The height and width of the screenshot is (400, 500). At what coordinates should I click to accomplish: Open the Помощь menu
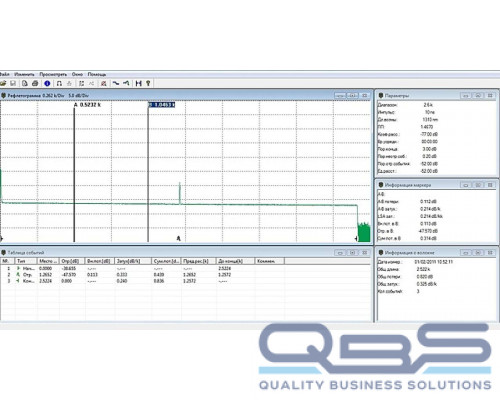pos(97,74)
